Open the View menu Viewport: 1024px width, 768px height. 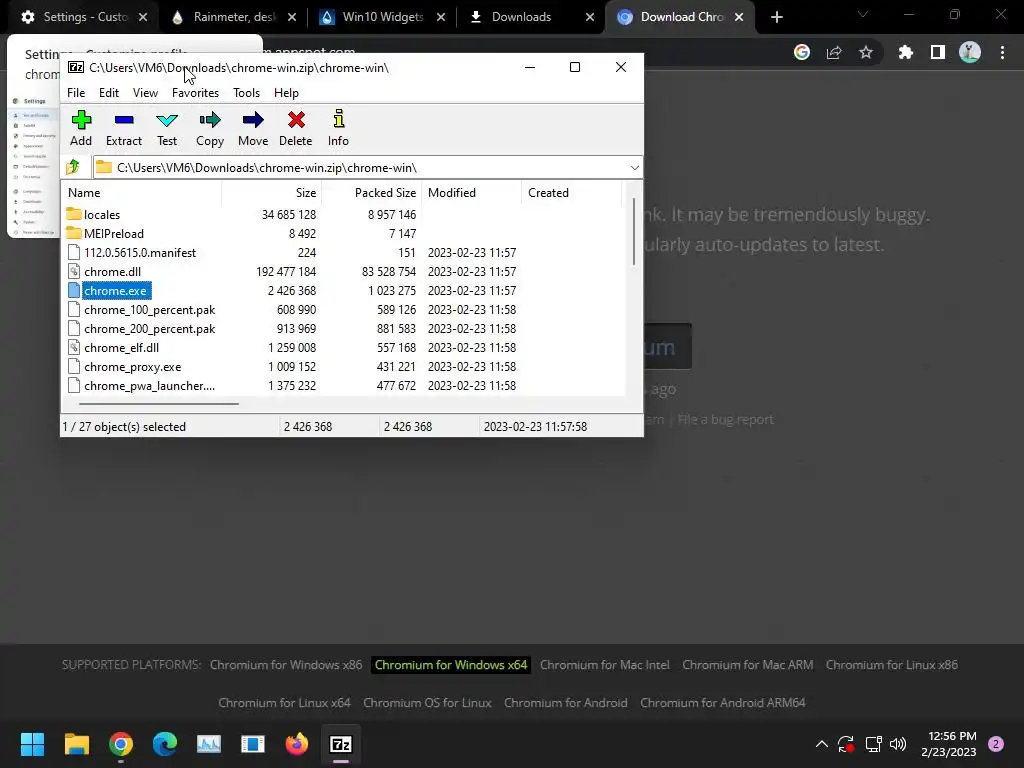145,93
